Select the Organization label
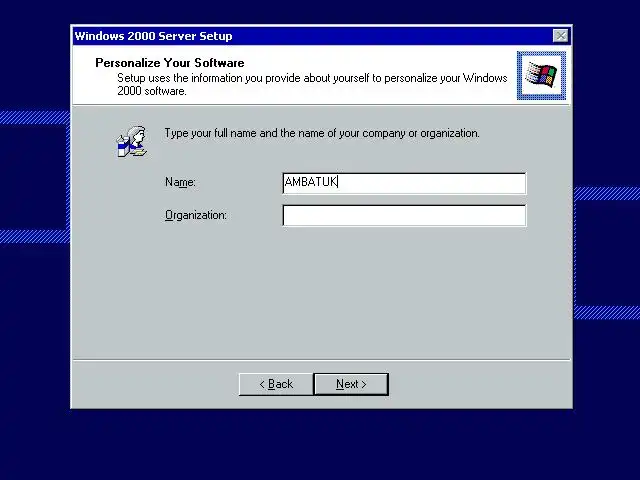This screenshot has width=640, height=480. pyautogui.click(x=196, y=215)
